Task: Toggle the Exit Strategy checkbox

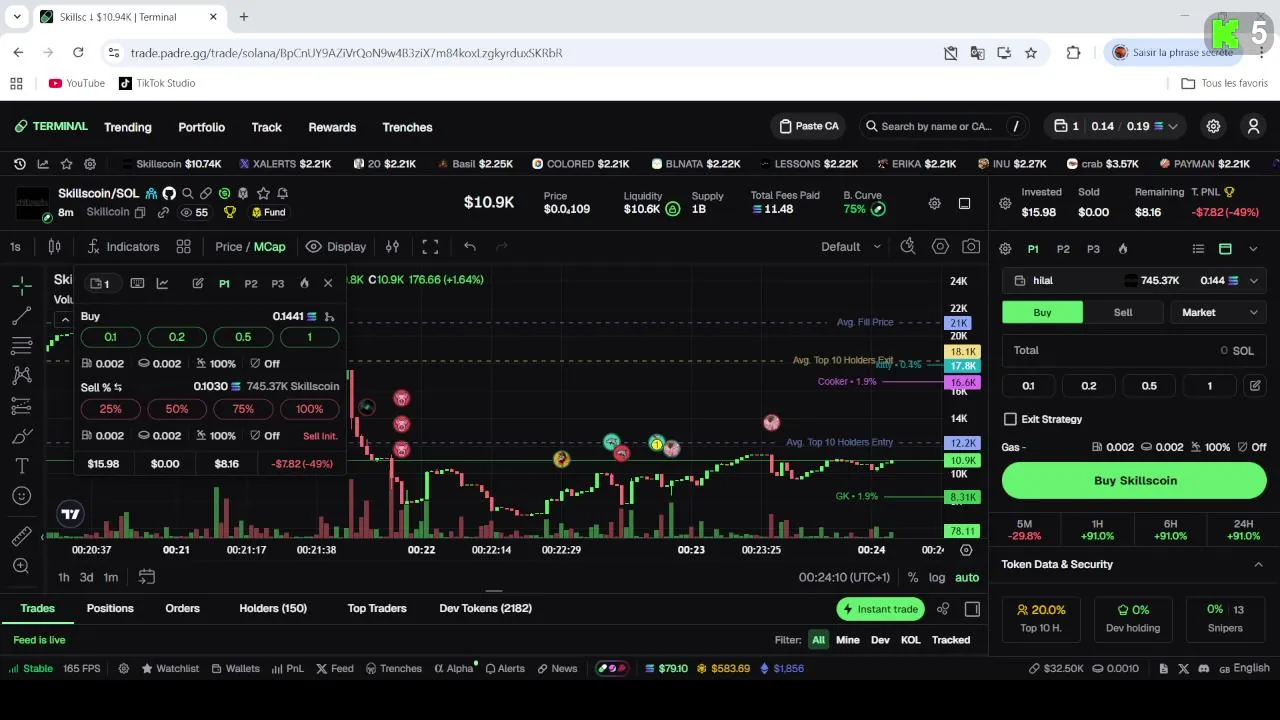Action: pyautogui.click(x=1010, y=419)
